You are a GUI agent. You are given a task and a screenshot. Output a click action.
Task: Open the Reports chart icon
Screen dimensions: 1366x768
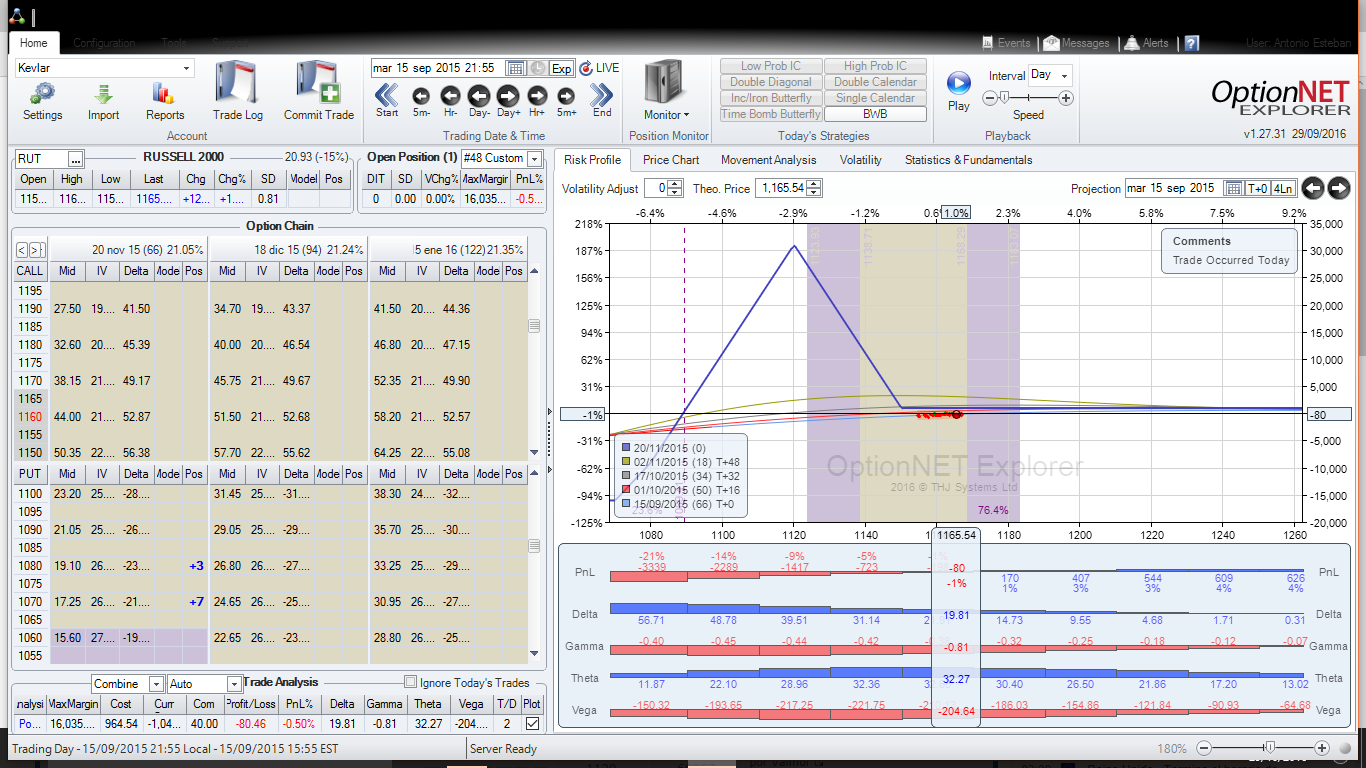pyautogui.click(x=164, y=94)
